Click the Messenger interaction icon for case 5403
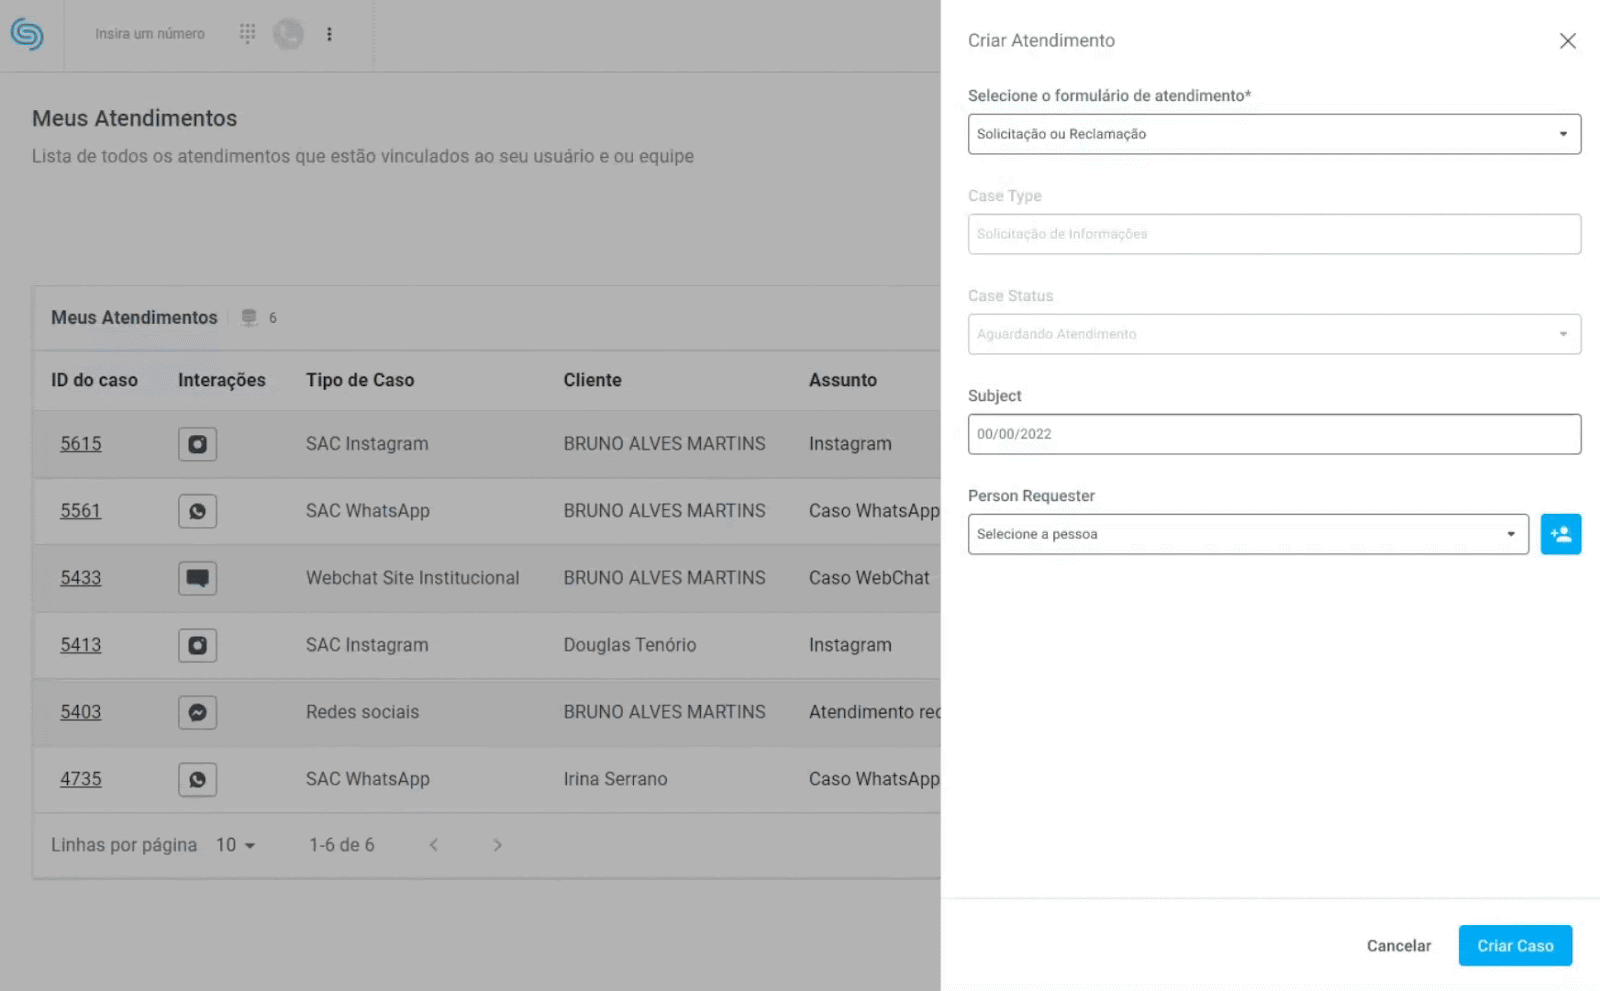1600x991 pixels. (x=197, y=712)
